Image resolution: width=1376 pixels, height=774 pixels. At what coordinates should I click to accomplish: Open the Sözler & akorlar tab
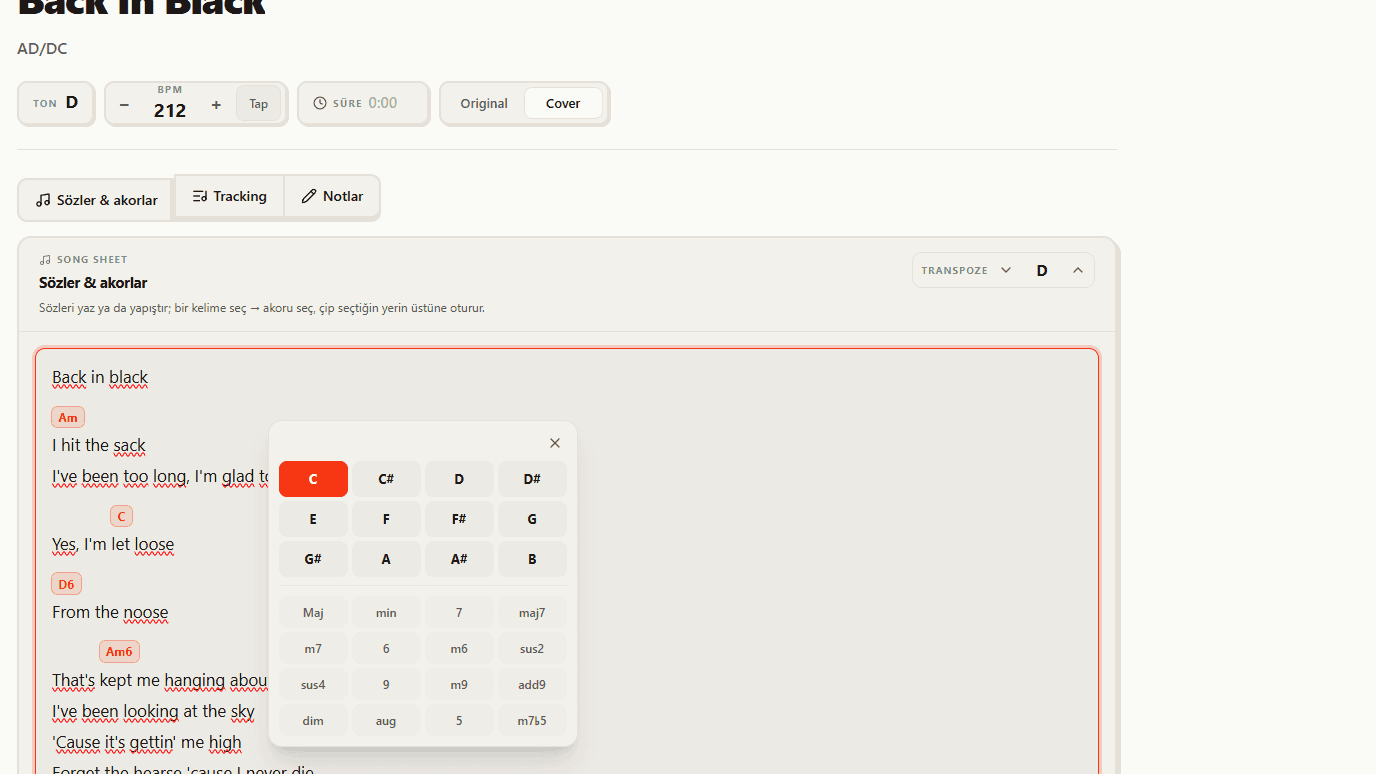pyautogui.click(x=97, y=200)
